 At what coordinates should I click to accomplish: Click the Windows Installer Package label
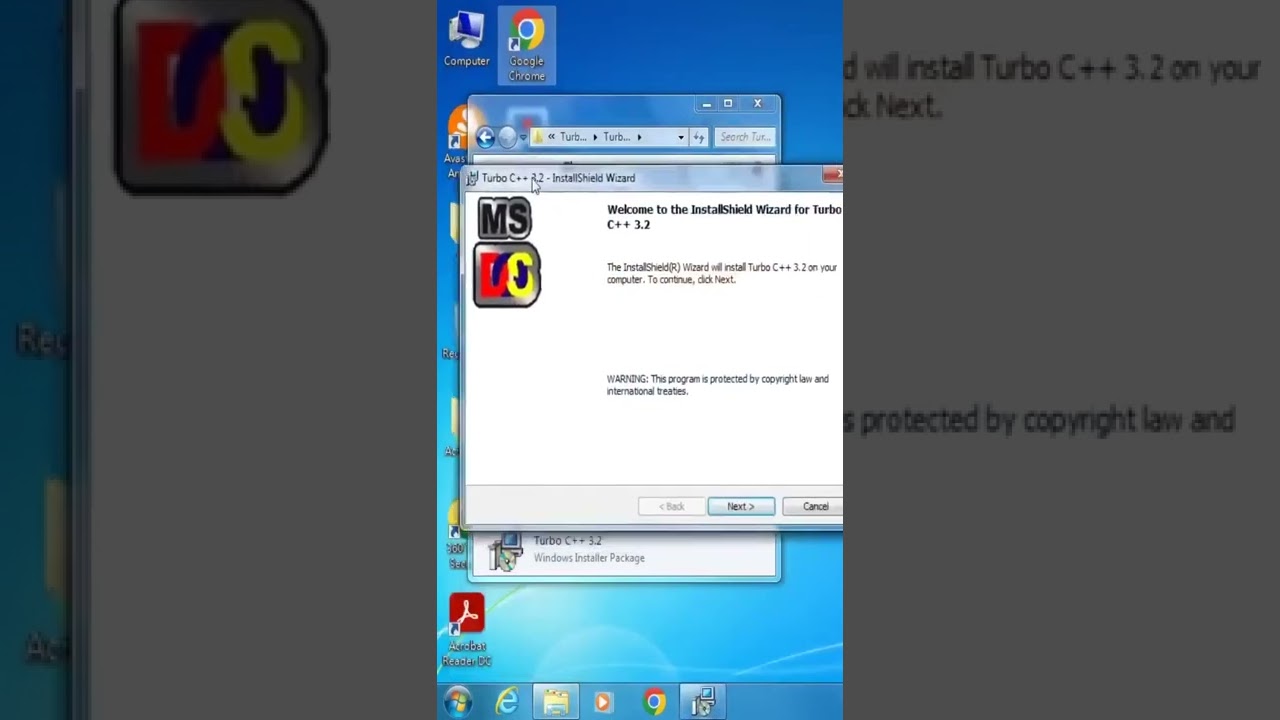pyautogui.click(x=589, y=558)
